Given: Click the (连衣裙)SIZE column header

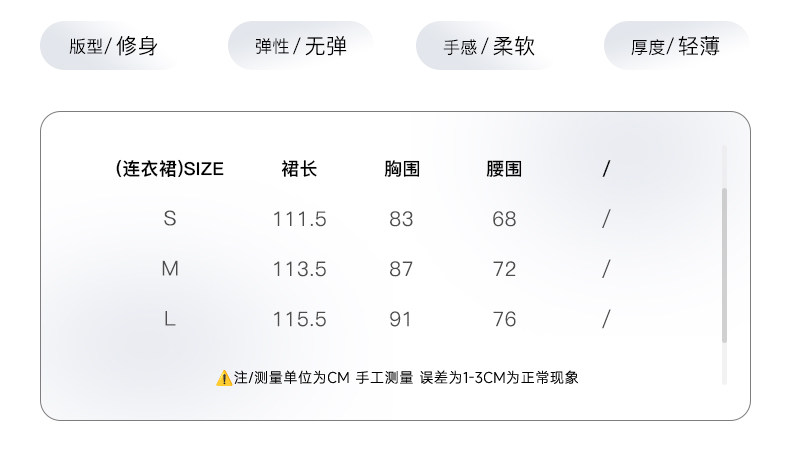Looking at the screenshot, I should (x=169, y=169).
